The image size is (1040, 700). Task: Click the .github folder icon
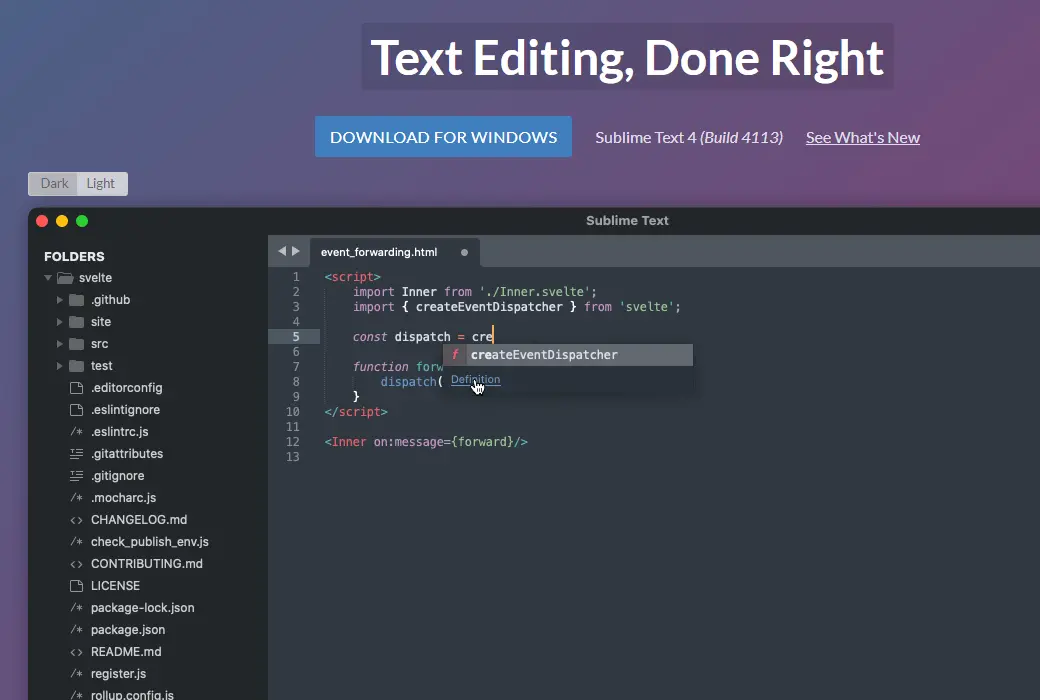[x=77, y=300]
